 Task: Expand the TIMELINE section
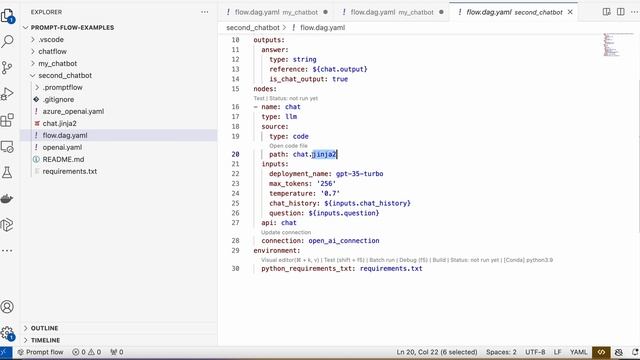click(x=25, y=340)
